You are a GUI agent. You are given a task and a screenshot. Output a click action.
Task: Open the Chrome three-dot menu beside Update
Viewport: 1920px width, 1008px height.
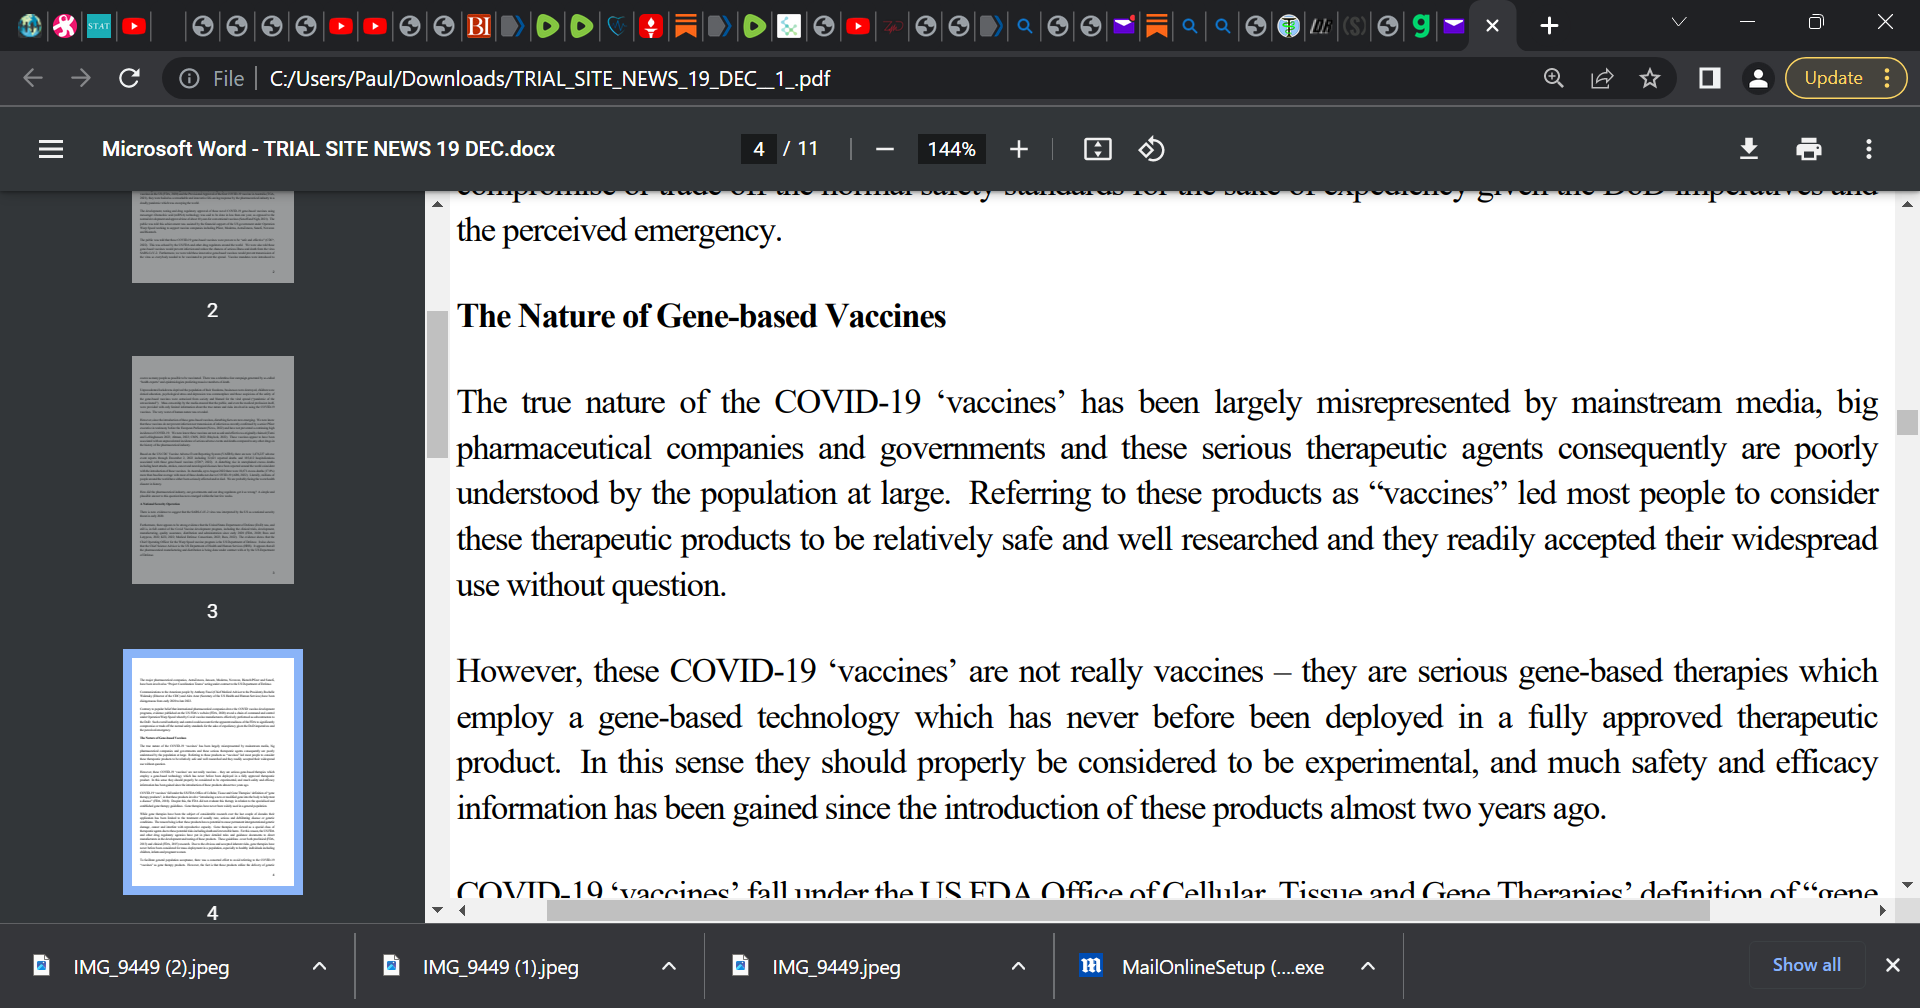(1887, 78)
